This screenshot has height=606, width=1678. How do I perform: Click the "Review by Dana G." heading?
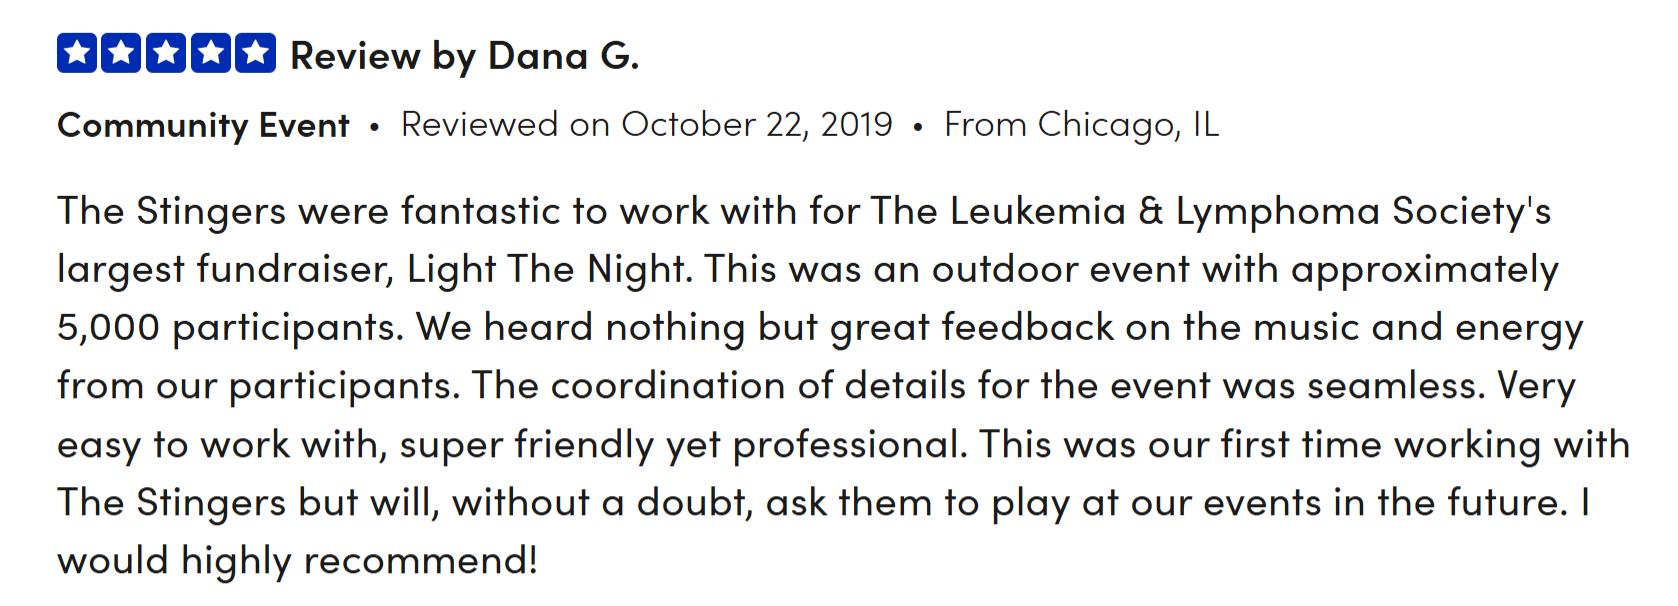click(x=464, y=56)
